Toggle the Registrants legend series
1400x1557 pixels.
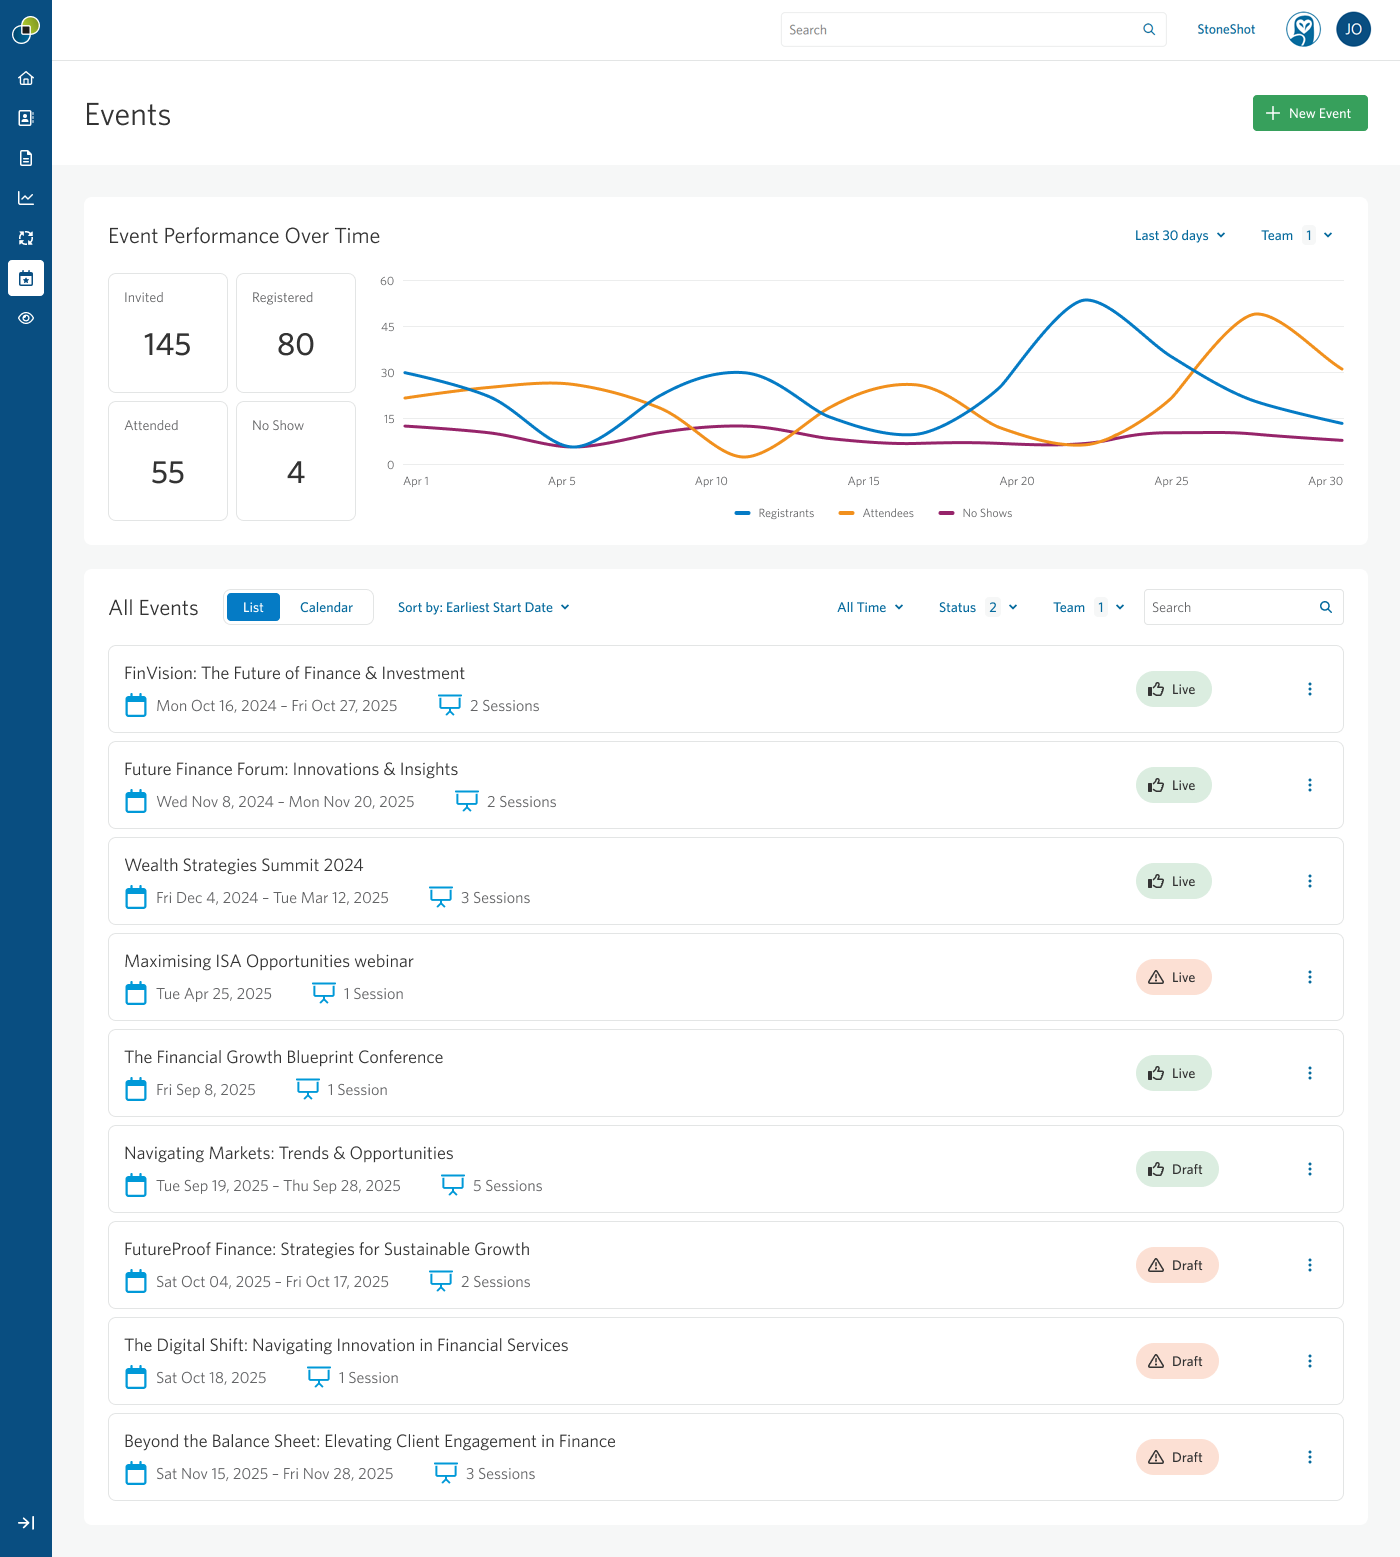[775, 513]
